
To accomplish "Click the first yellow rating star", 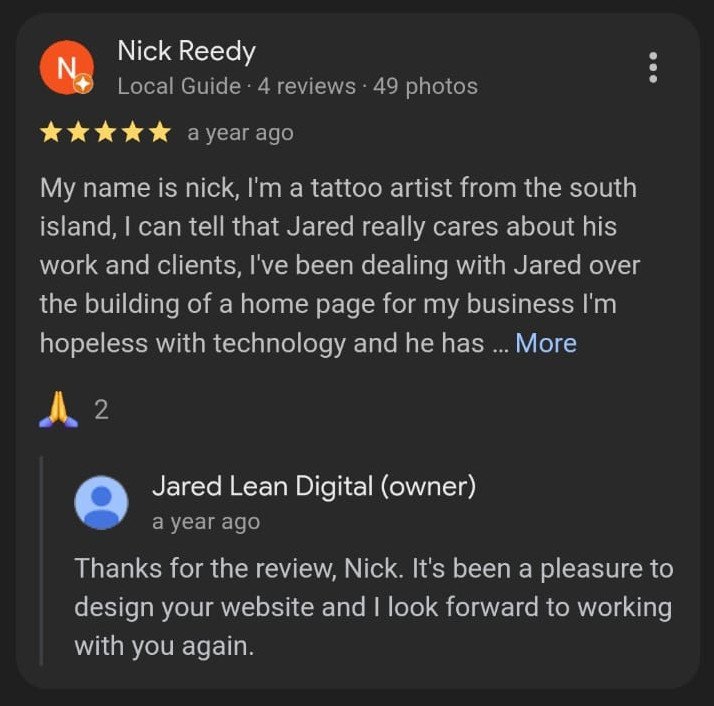I will (x=51, y=133).
